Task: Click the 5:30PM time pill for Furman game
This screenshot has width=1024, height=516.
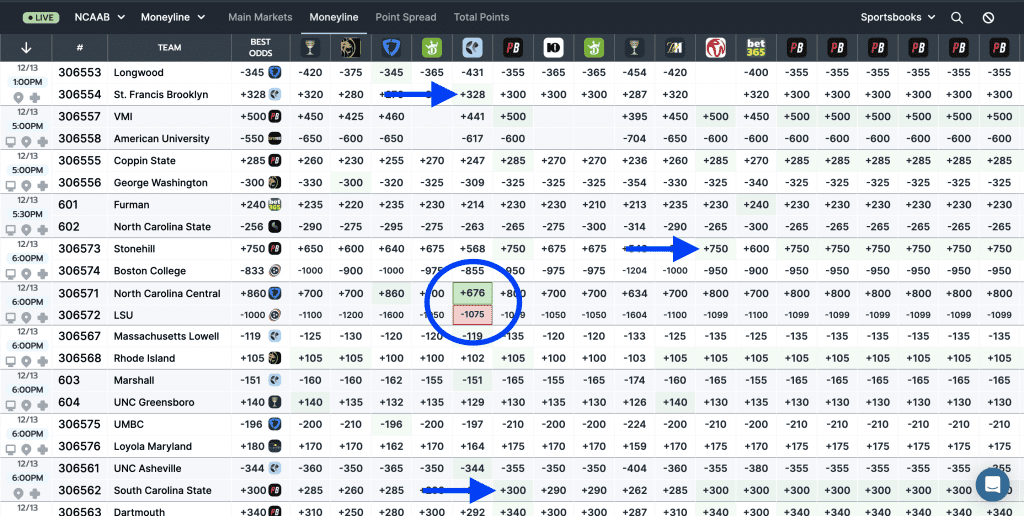Action: coord(26,214)
